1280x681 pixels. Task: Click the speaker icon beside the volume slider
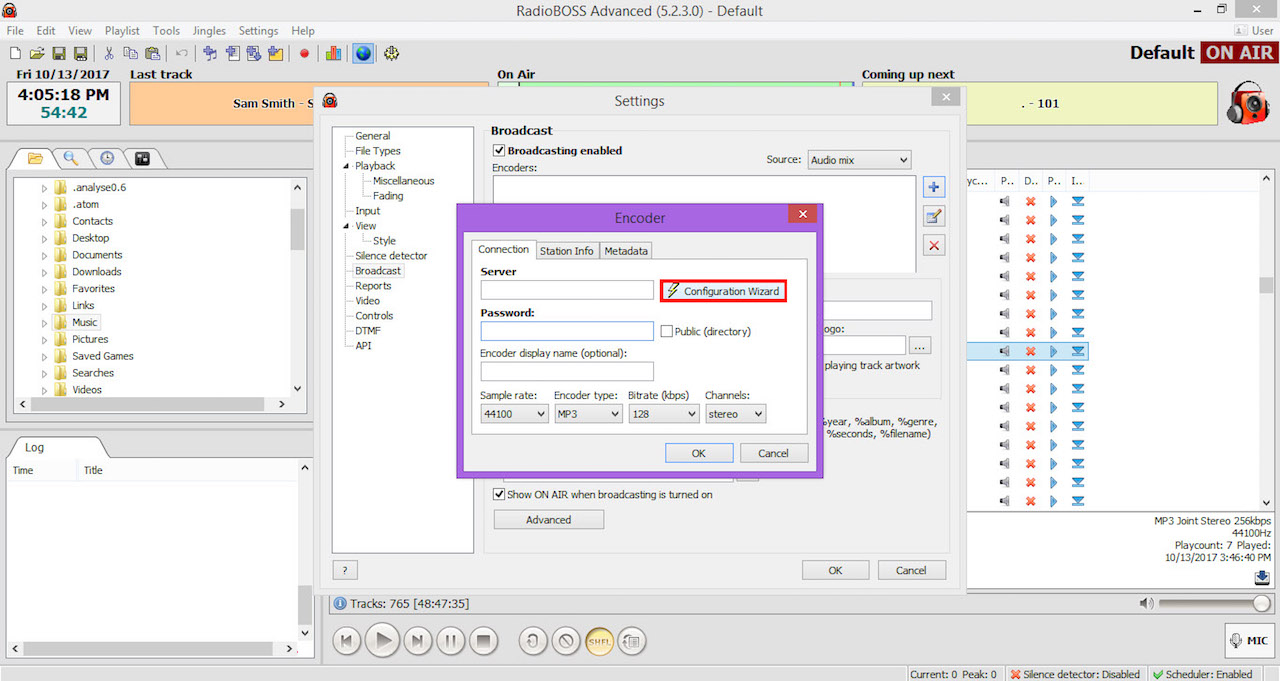tap(1146, 603)
